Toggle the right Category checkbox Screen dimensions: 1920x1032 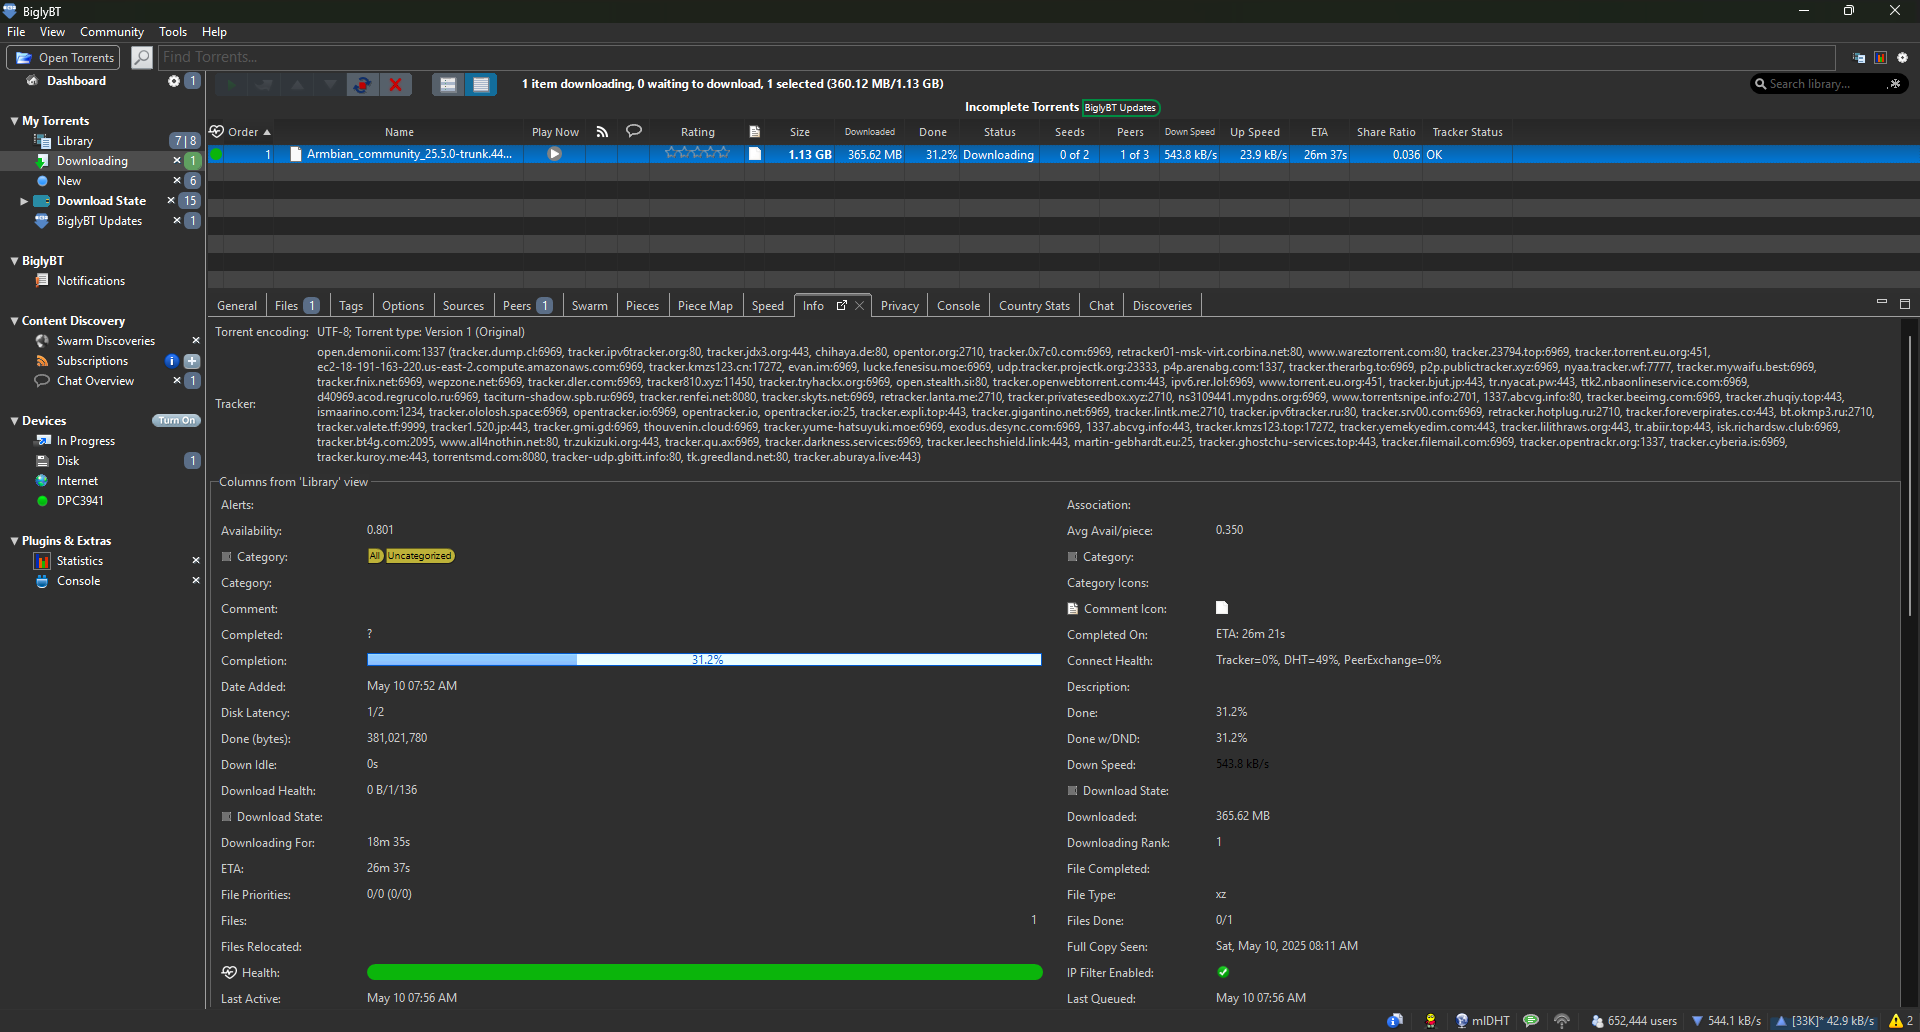pos(1073,557)
